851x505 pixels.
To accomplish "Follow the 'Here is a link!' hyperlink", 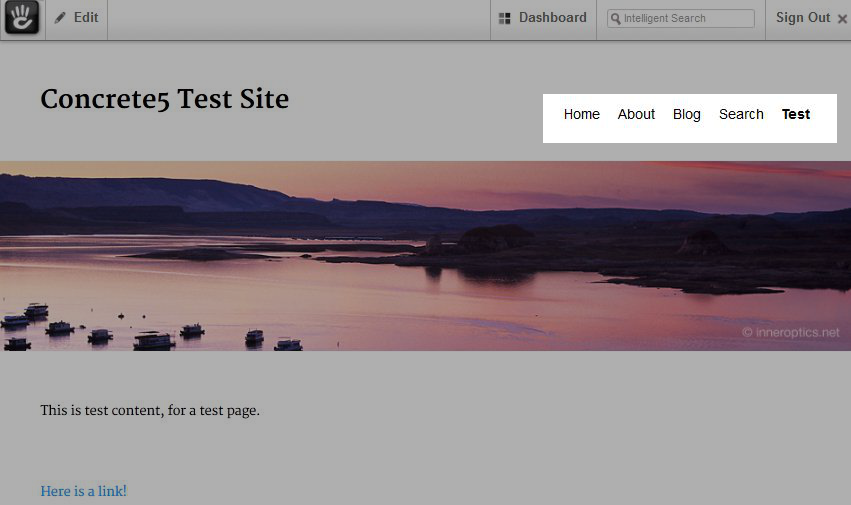I will 83,491.
